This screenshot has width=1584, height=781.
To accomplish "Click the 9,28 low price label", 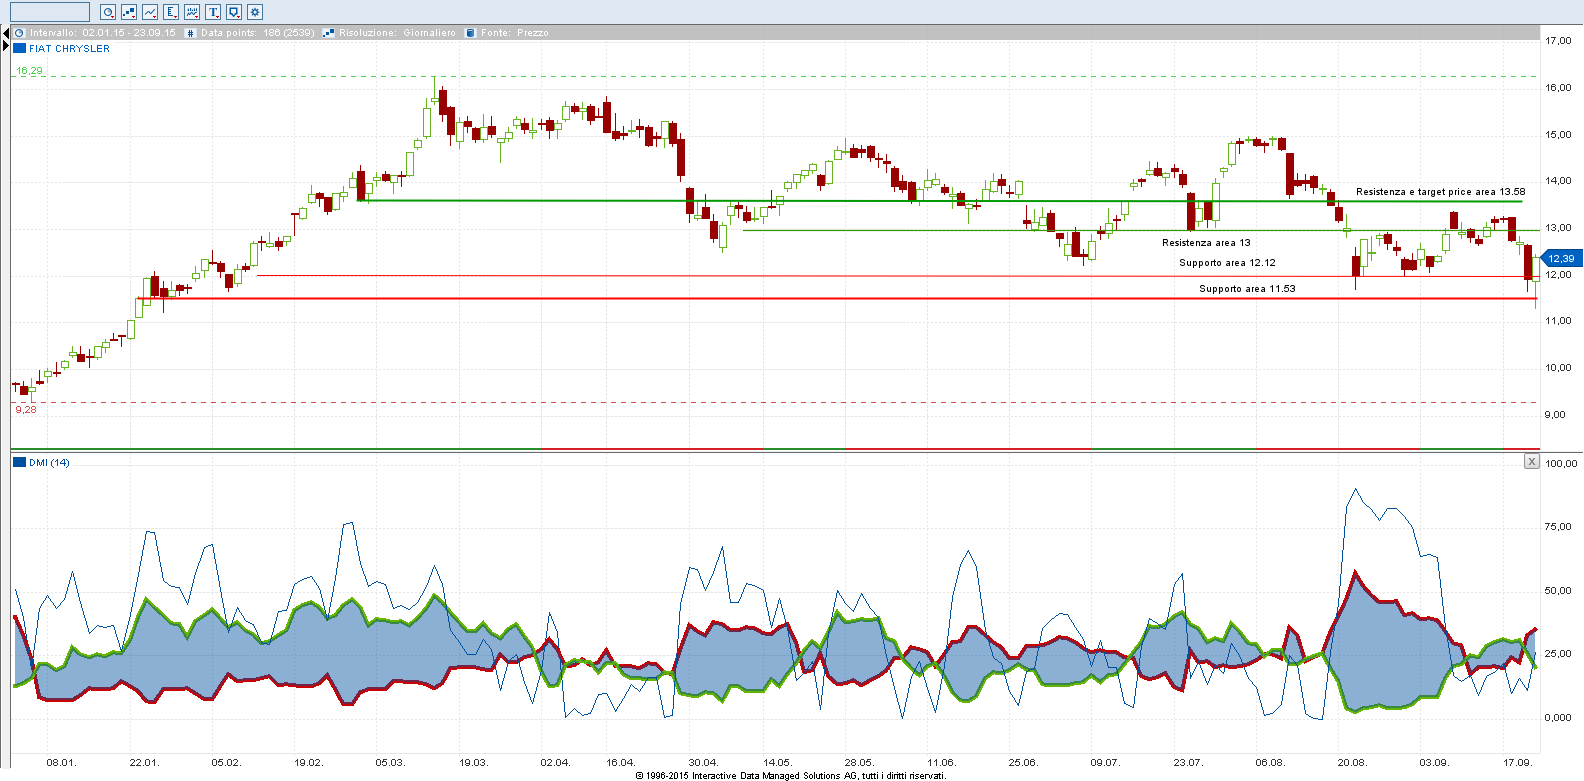I will 26,409.
